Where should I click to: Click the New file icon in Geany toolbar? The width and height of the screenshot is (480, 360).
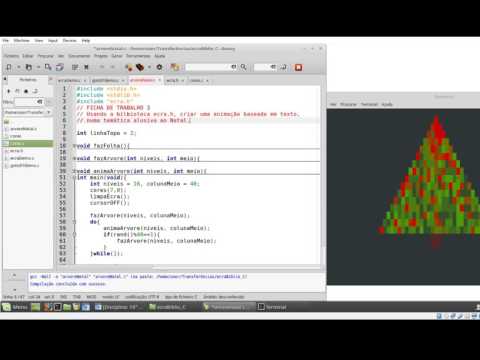click(x=9, y=67)
